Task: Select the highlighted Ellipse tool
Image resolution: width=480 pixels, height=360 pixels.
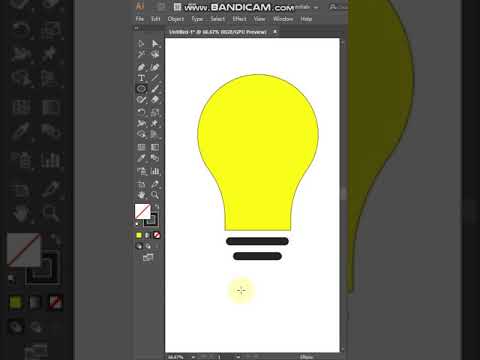Action: tap(141, 89)
